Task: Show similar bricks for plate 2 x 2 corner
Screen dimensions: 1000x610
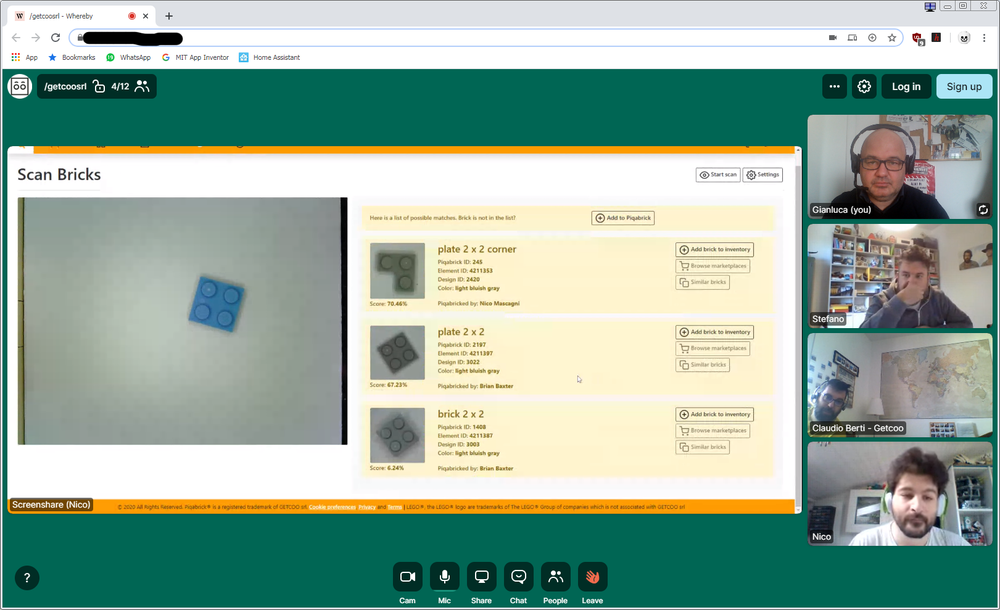Action: coord(703,282)
